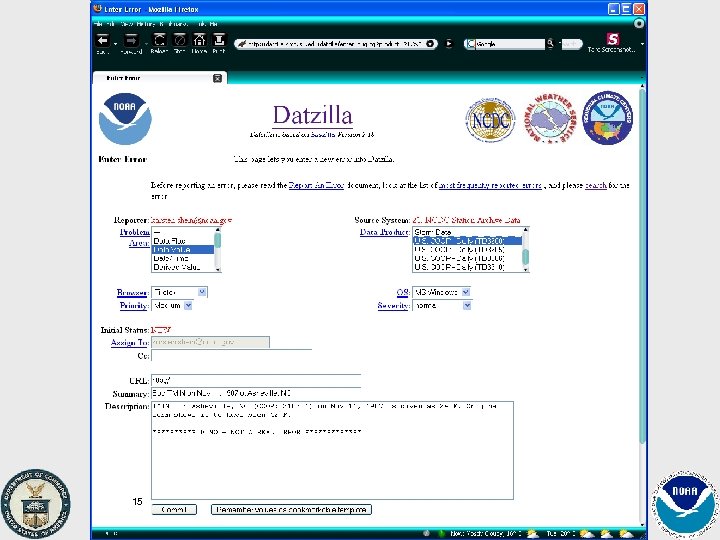Go to the Home page icon
Image resolution: width=720 pixels, height=540 pixels.
[x=199, y=40]
